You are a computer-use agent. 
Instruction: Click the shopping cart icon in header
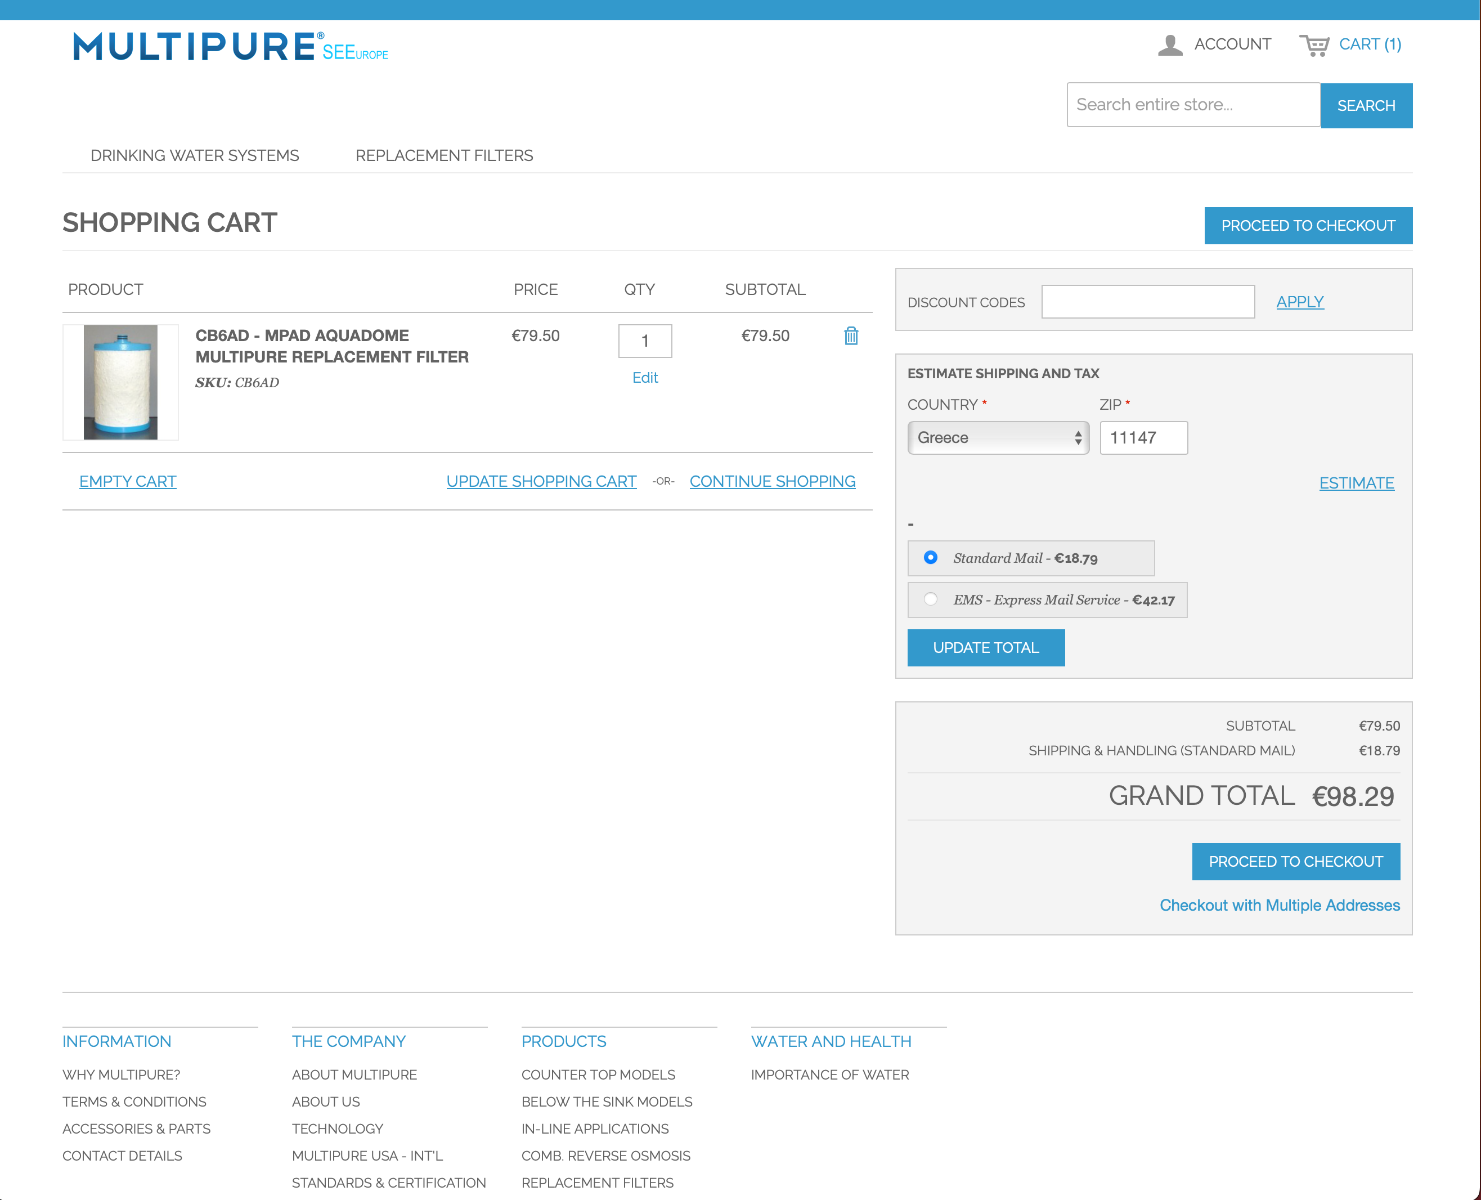(1314, 45)
